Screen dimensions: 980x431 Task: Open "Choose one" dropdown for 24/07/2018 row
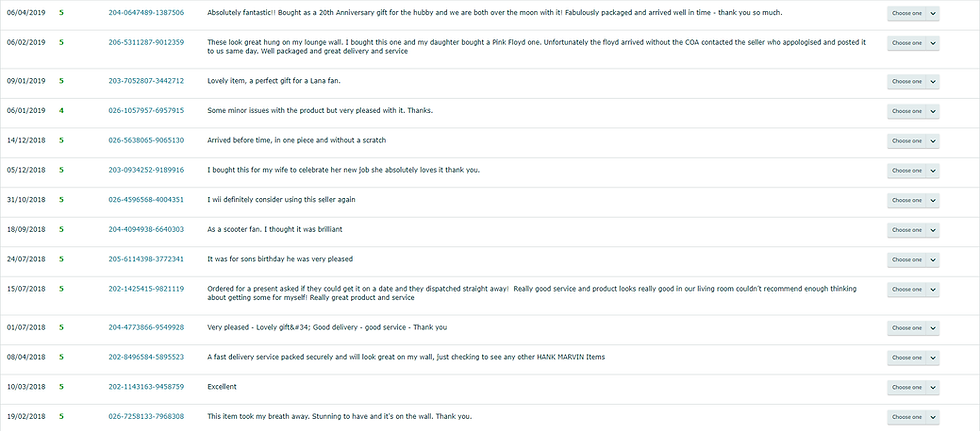[x=913, y=259]
